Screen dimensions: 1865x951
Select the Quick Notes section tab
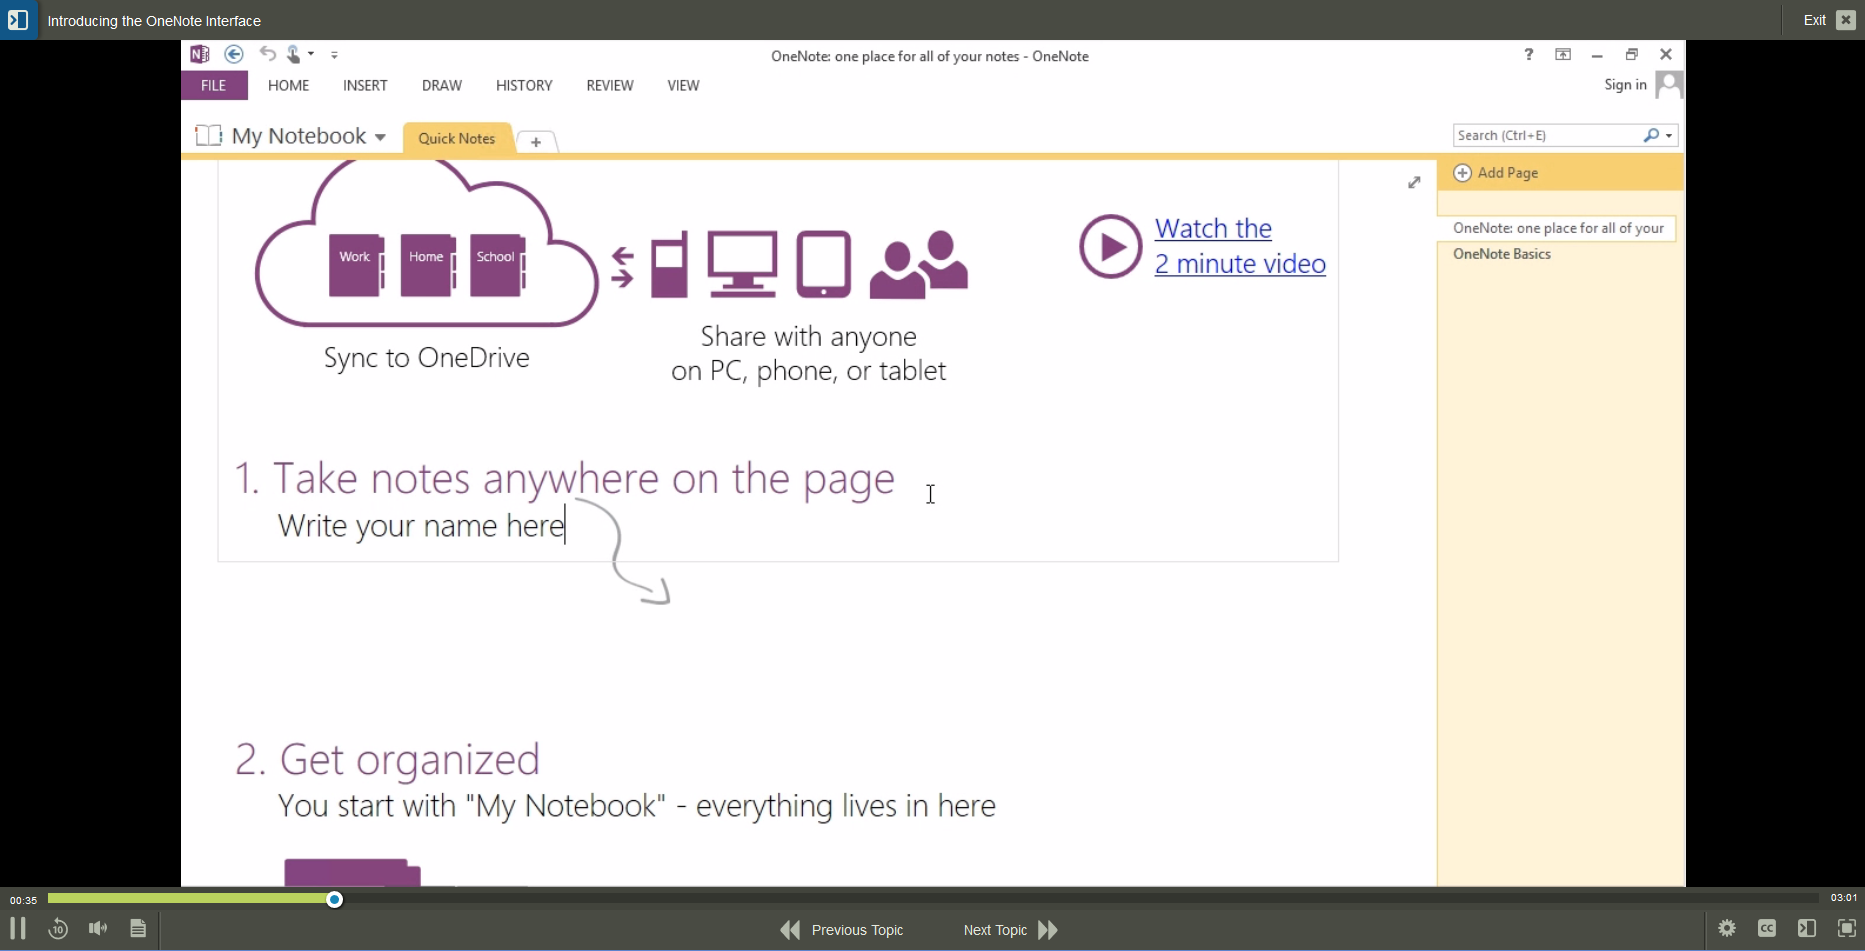(456, 138)
